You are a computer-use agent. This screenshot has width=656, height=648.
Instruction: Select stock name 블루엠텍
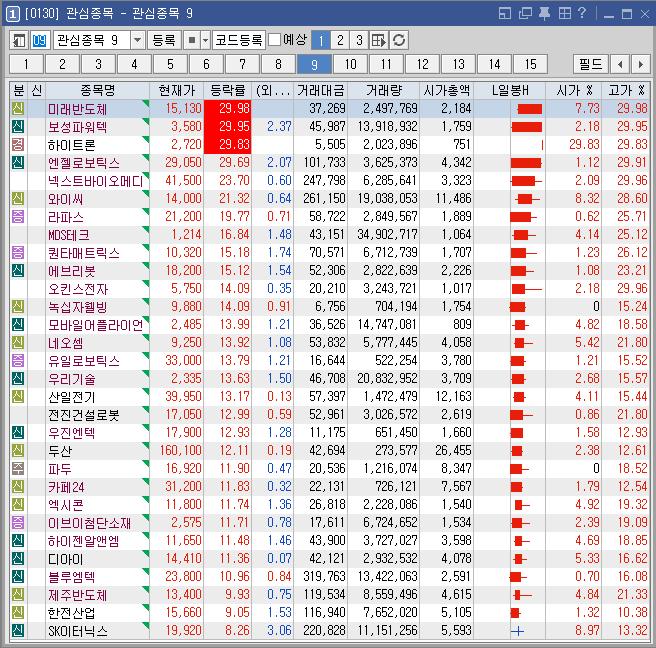72,577
